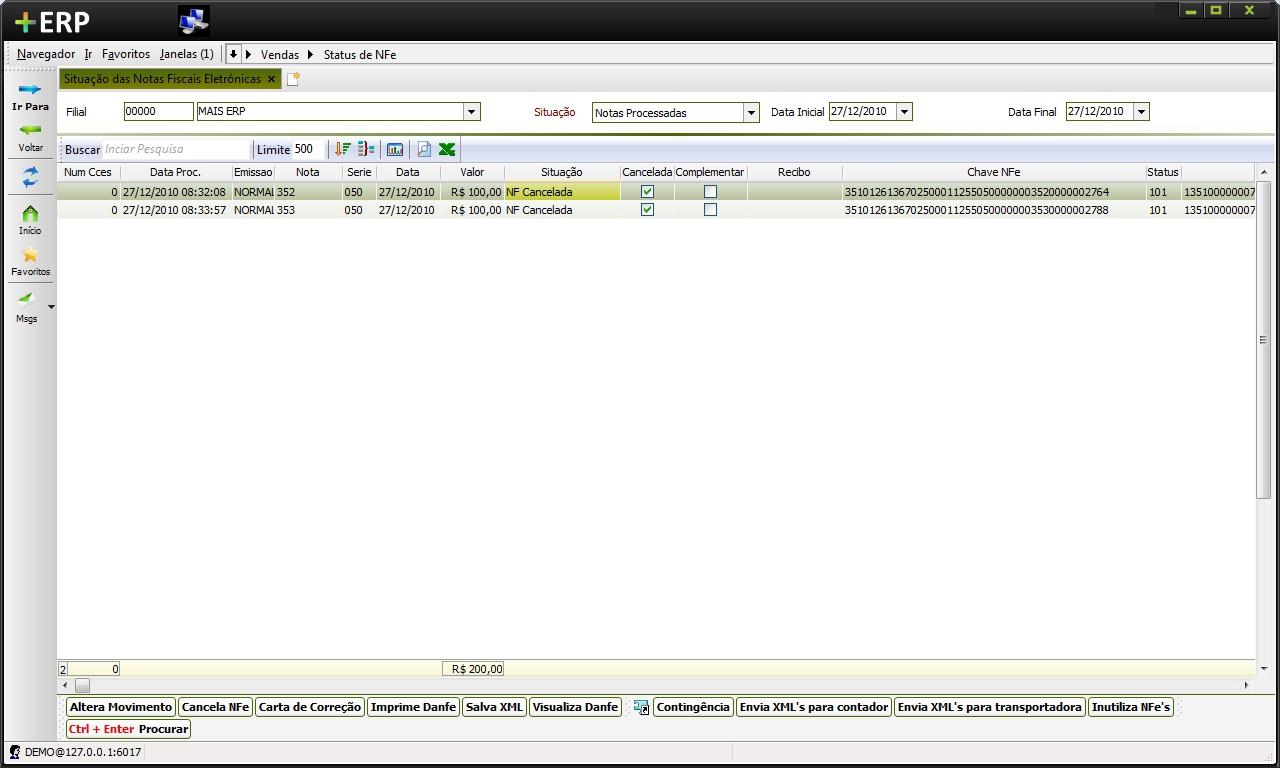Focus the Buscar search field
The height and width of the screenshot is (768, 1280).
coord(176,149)
